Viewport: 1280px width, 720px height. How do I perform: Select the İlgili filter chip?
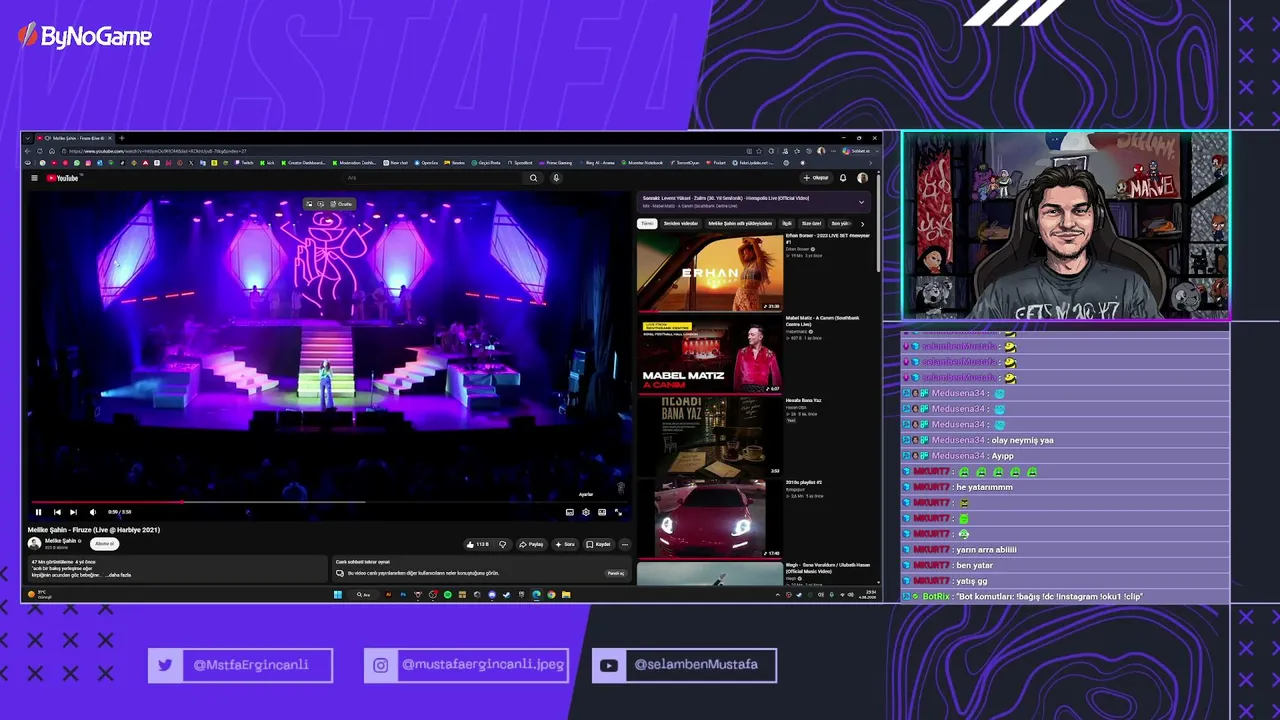pyautogui.click(x=787, y=224)
